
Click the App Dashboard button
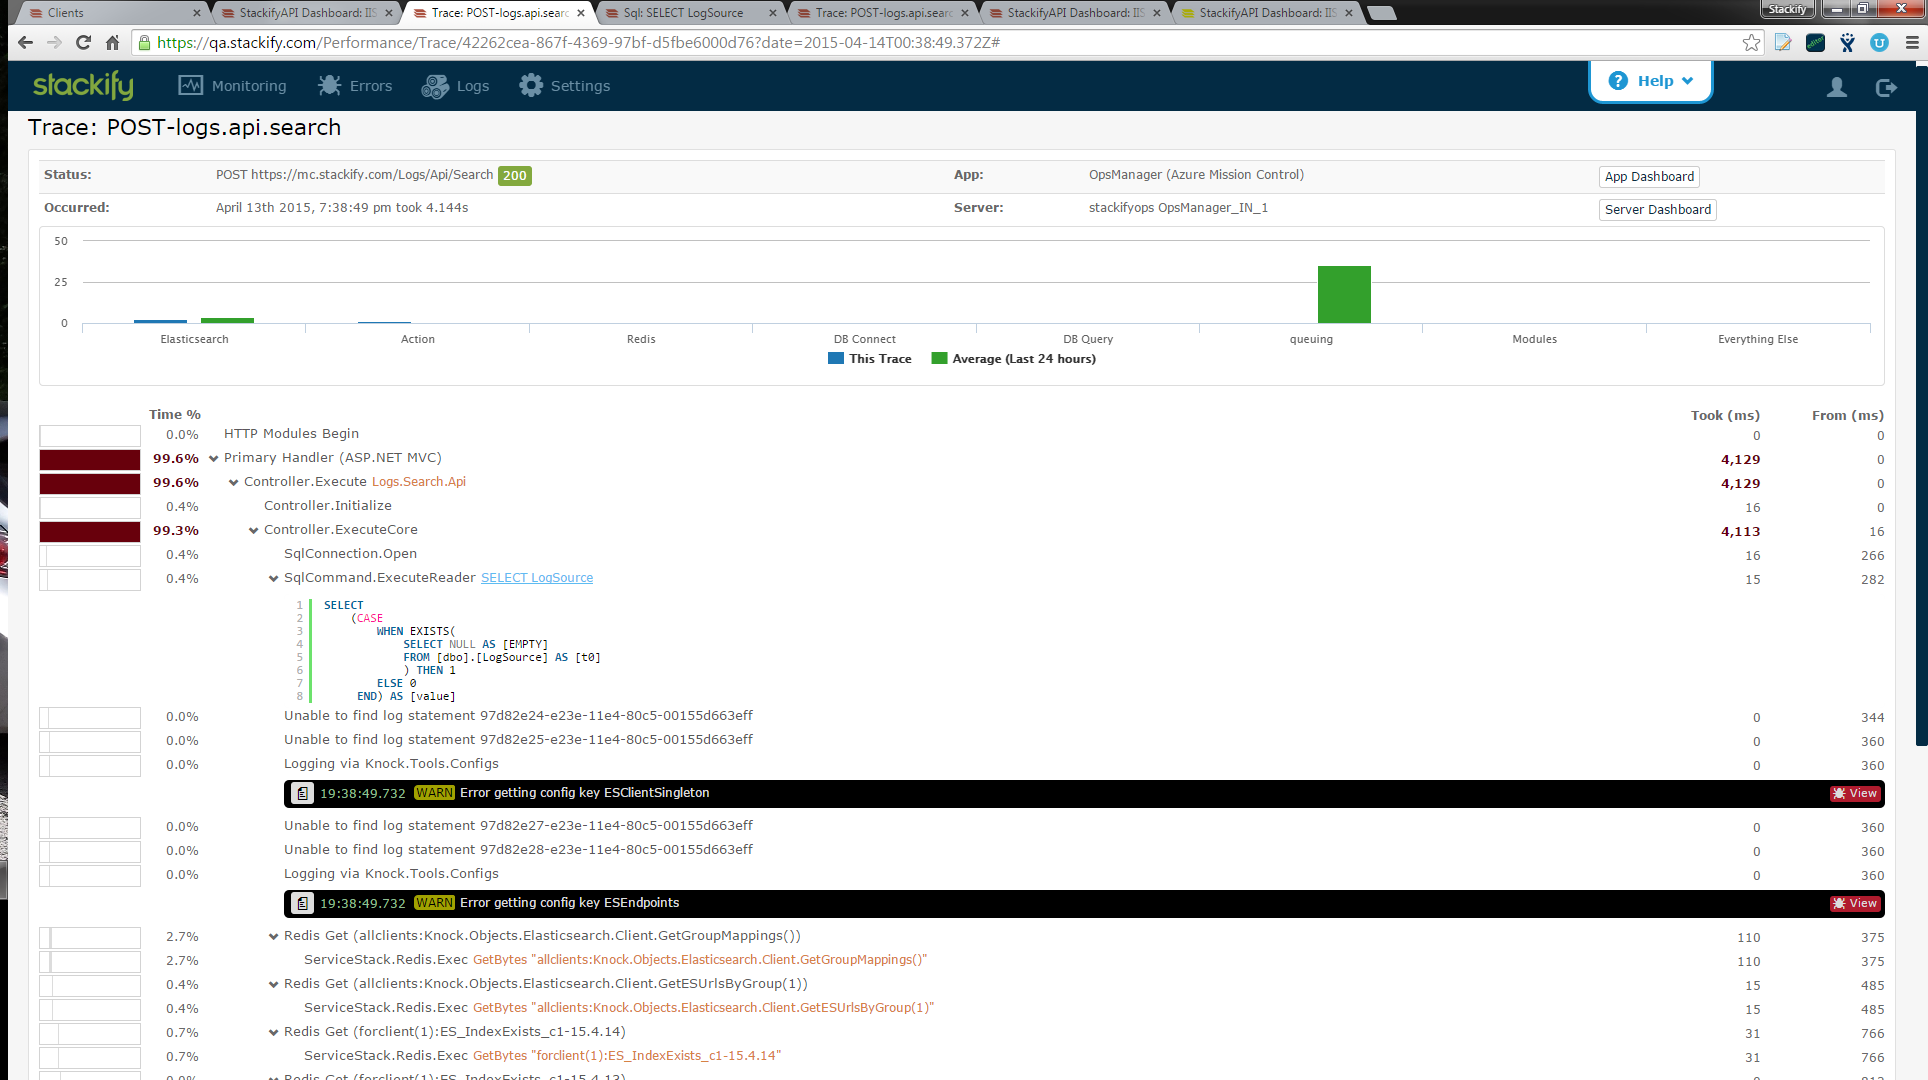click(x=1649, y=177)
